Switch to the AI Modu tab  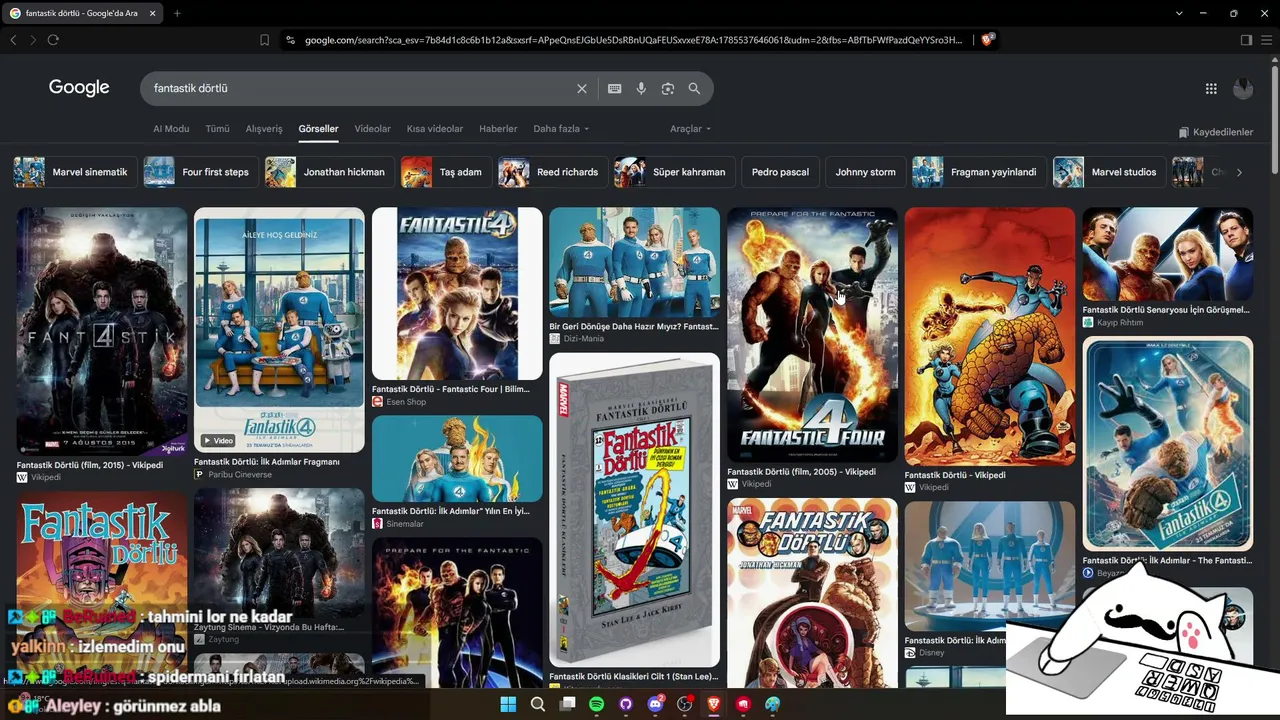tap(171, 129)
